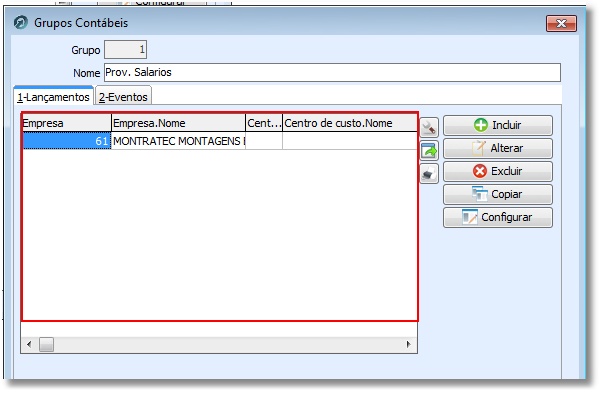Sort by Empresa column header
600x393 pixels.
click(67, 123)
